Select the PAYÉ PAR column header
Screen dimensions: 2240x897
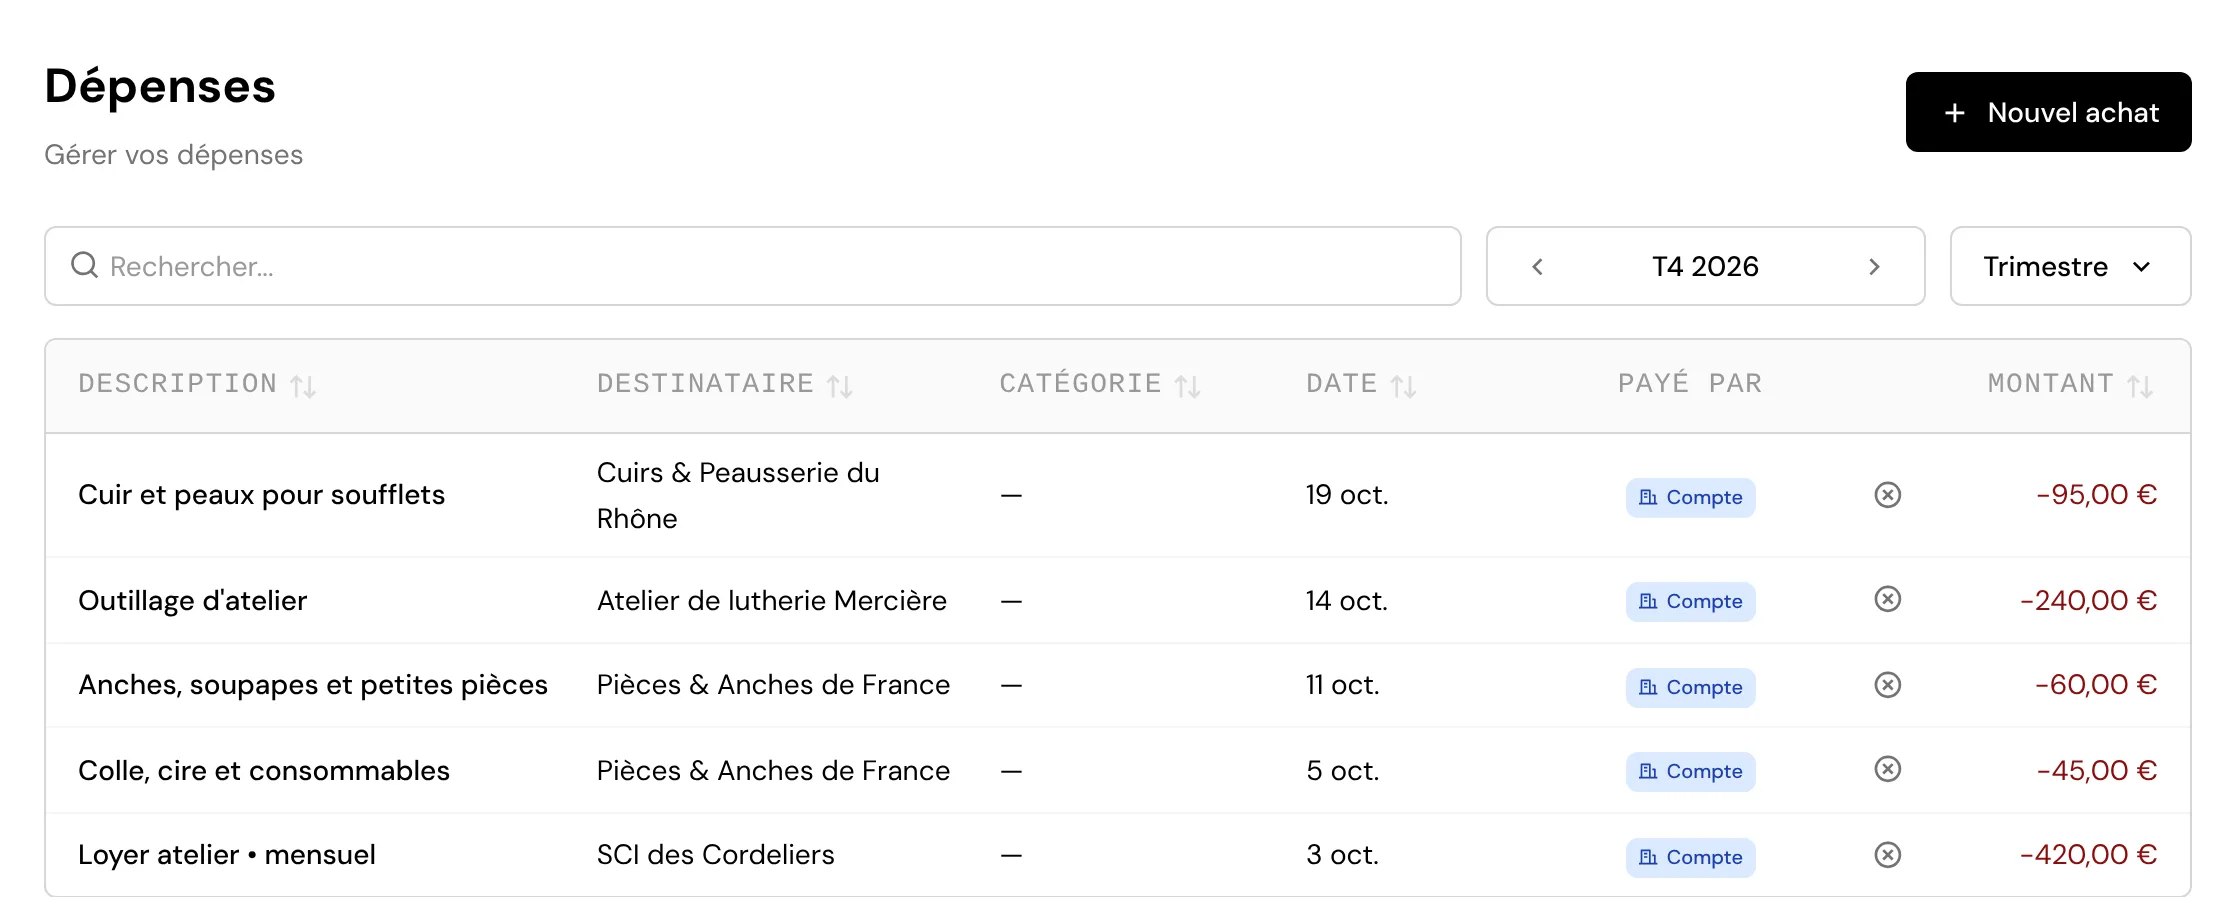[x=1690, y=384]
